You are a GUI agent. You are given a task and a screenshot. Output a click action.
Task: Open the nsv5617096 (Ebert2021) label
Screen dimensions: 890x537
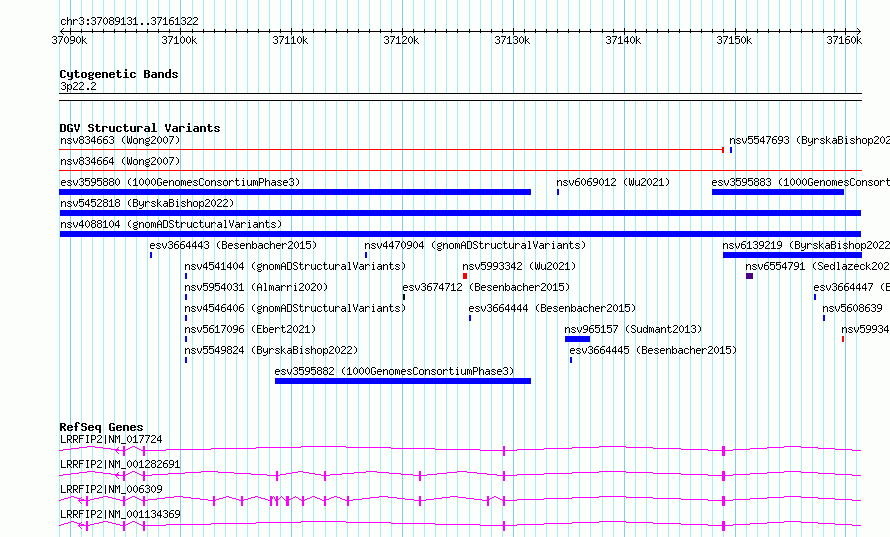(x=250, y=329)
